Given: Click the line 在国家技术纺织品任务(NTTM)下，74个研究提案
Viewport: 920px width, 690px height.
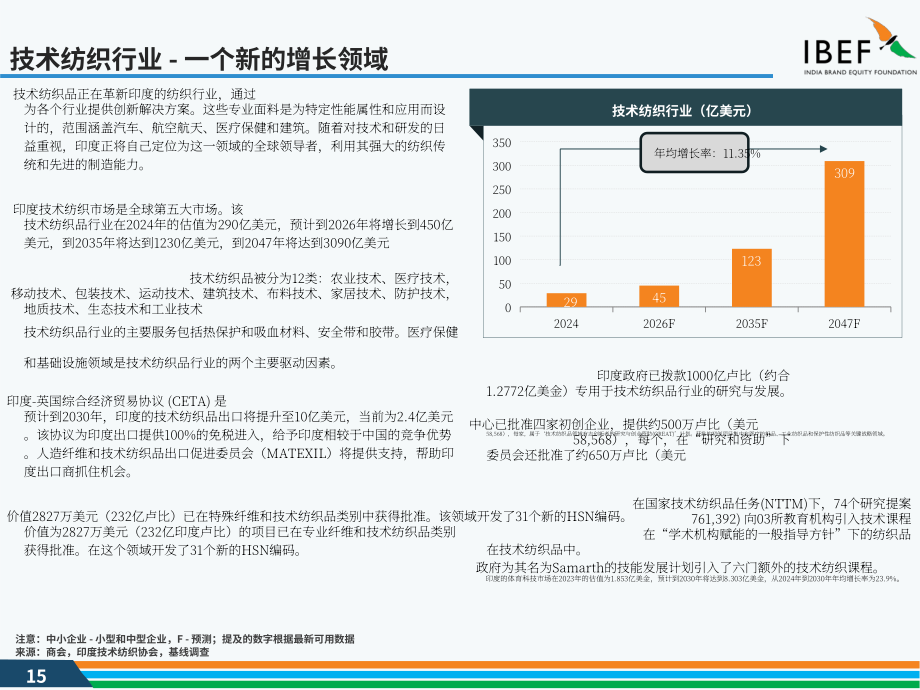Looking at the screenshot, I should click(x=772, y=503).
